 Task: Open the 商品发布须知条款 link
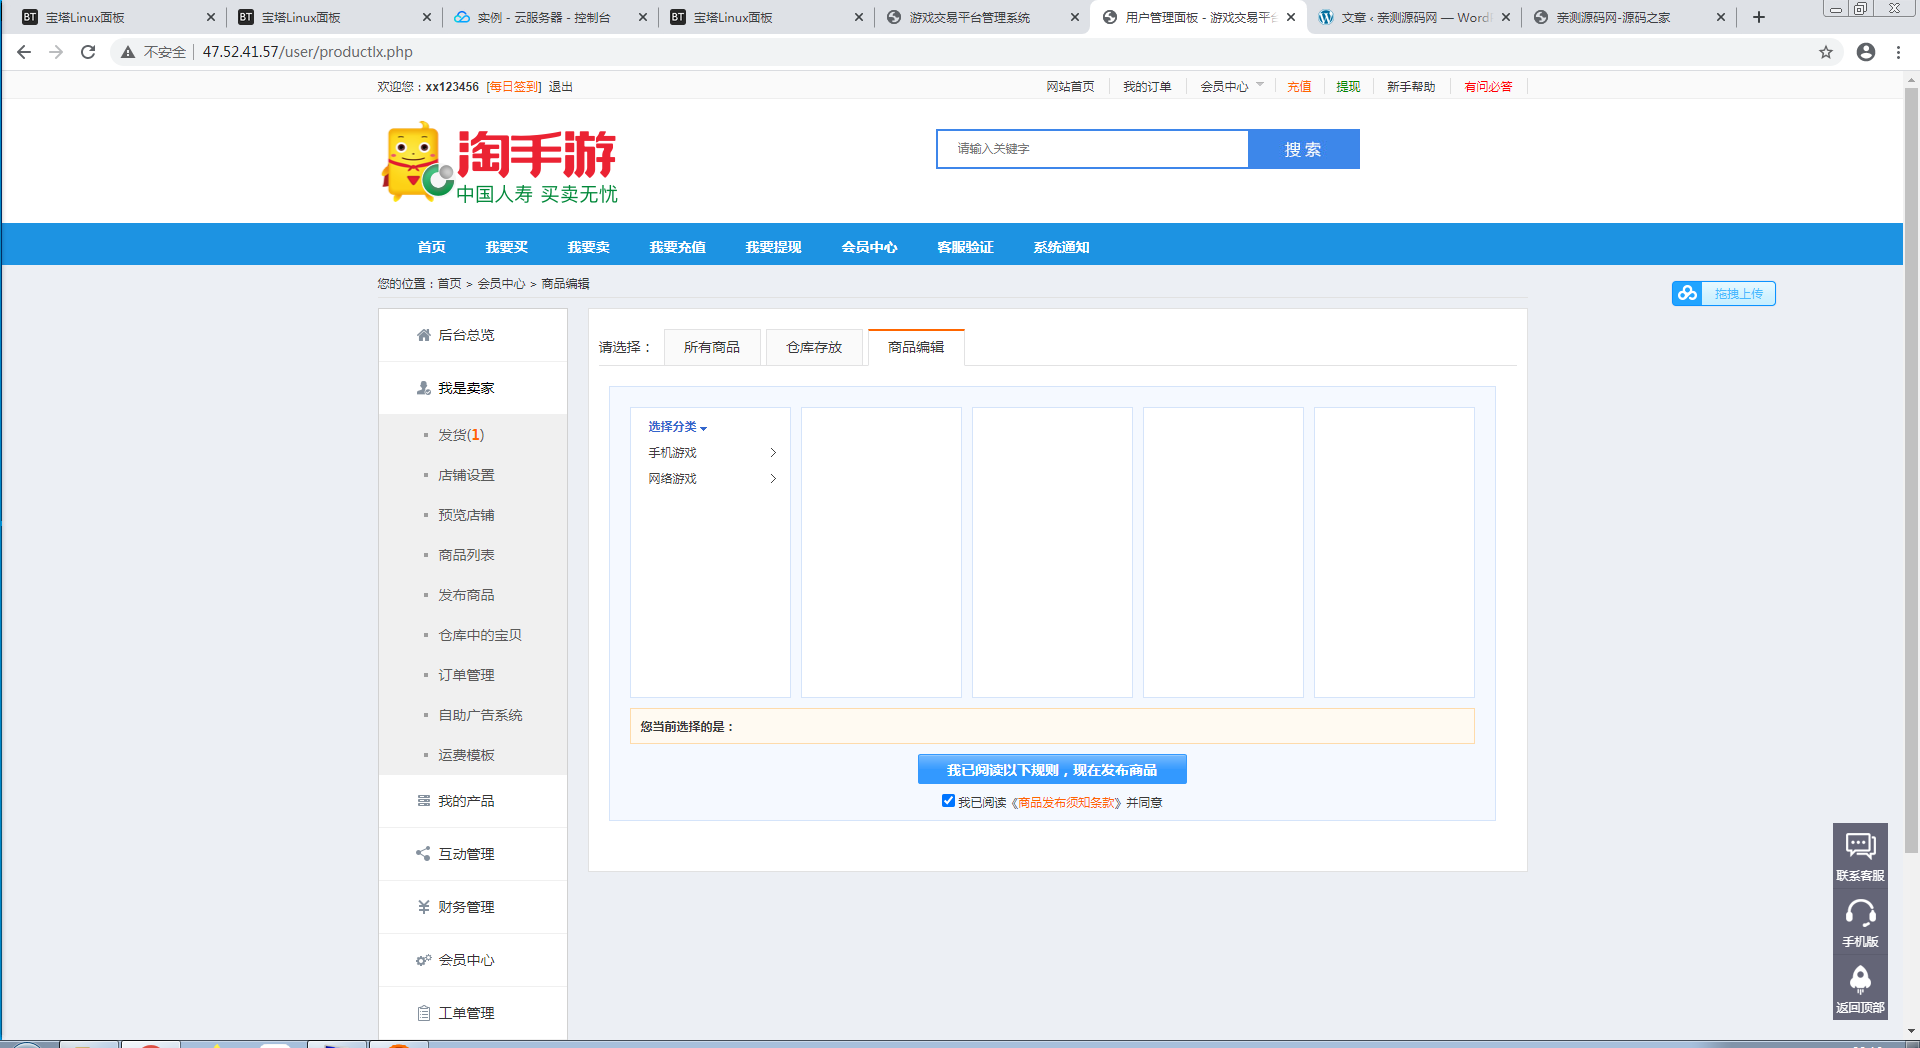pos(1066,802)
